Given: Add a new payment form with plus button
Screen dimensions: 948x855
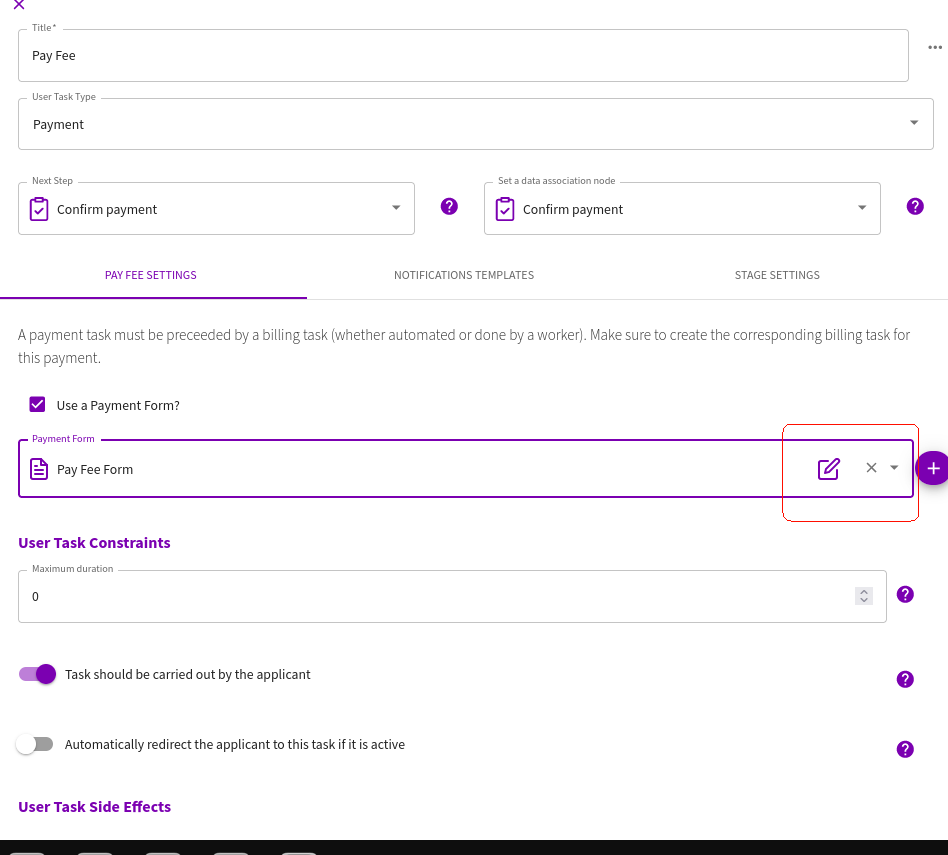Looking at the screenshot, I should pos(933,468).
